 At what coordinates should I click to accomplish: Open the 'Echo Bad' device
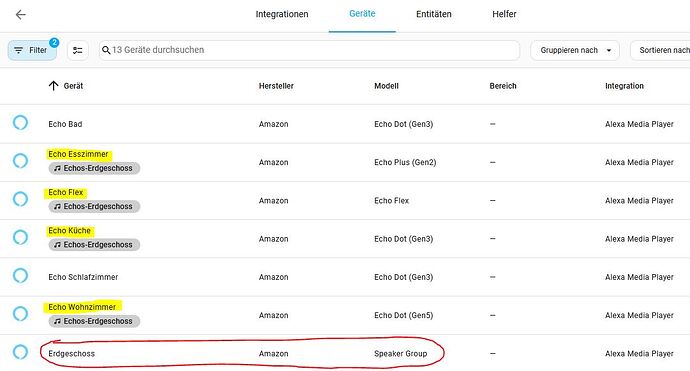65,124
